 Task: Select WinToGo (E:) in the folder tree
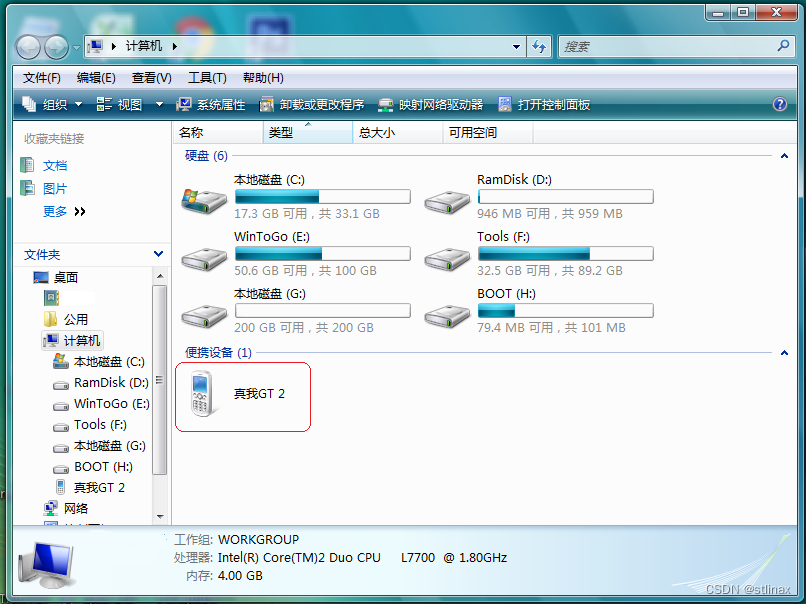[x=112, y=404]
